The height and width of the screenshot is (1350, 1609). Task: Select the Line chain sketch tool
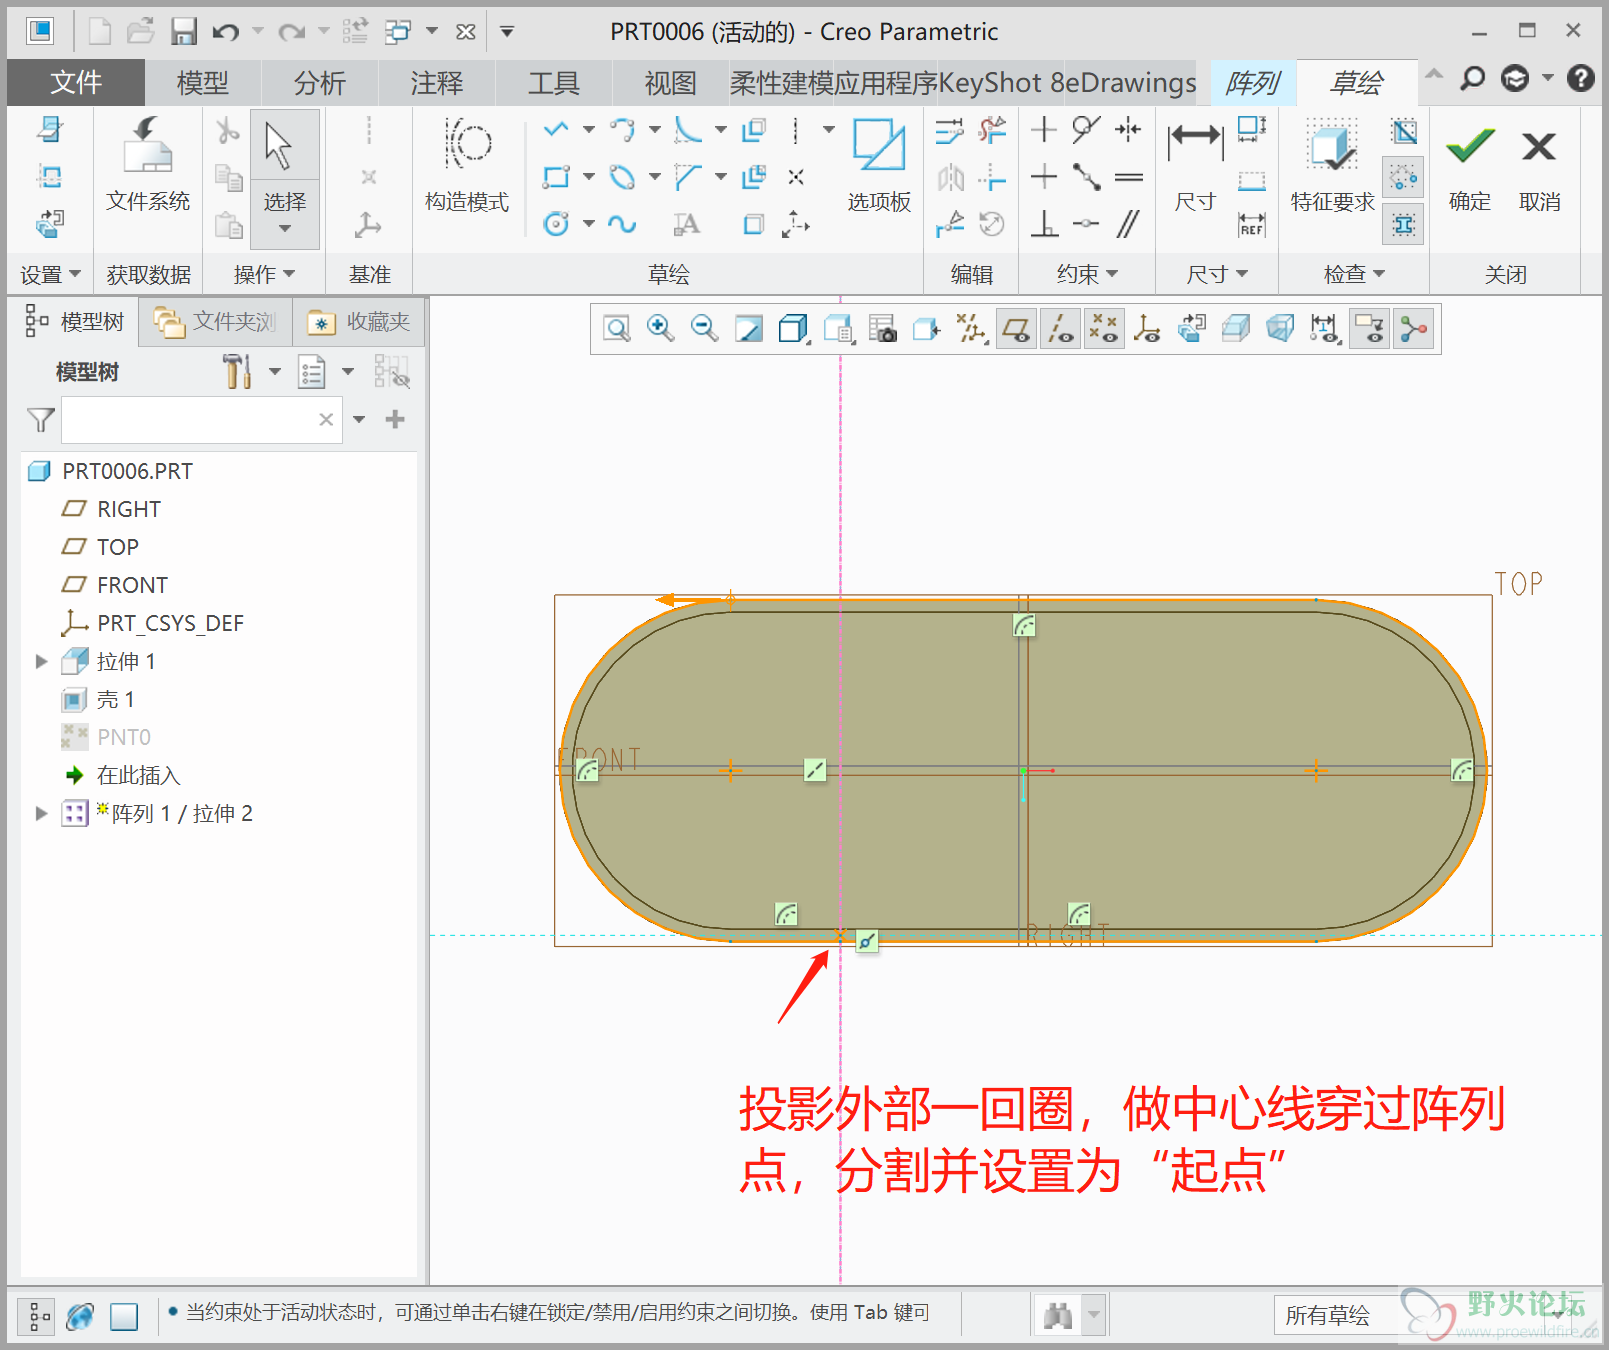pyautogui.click(x=556, y=129)
